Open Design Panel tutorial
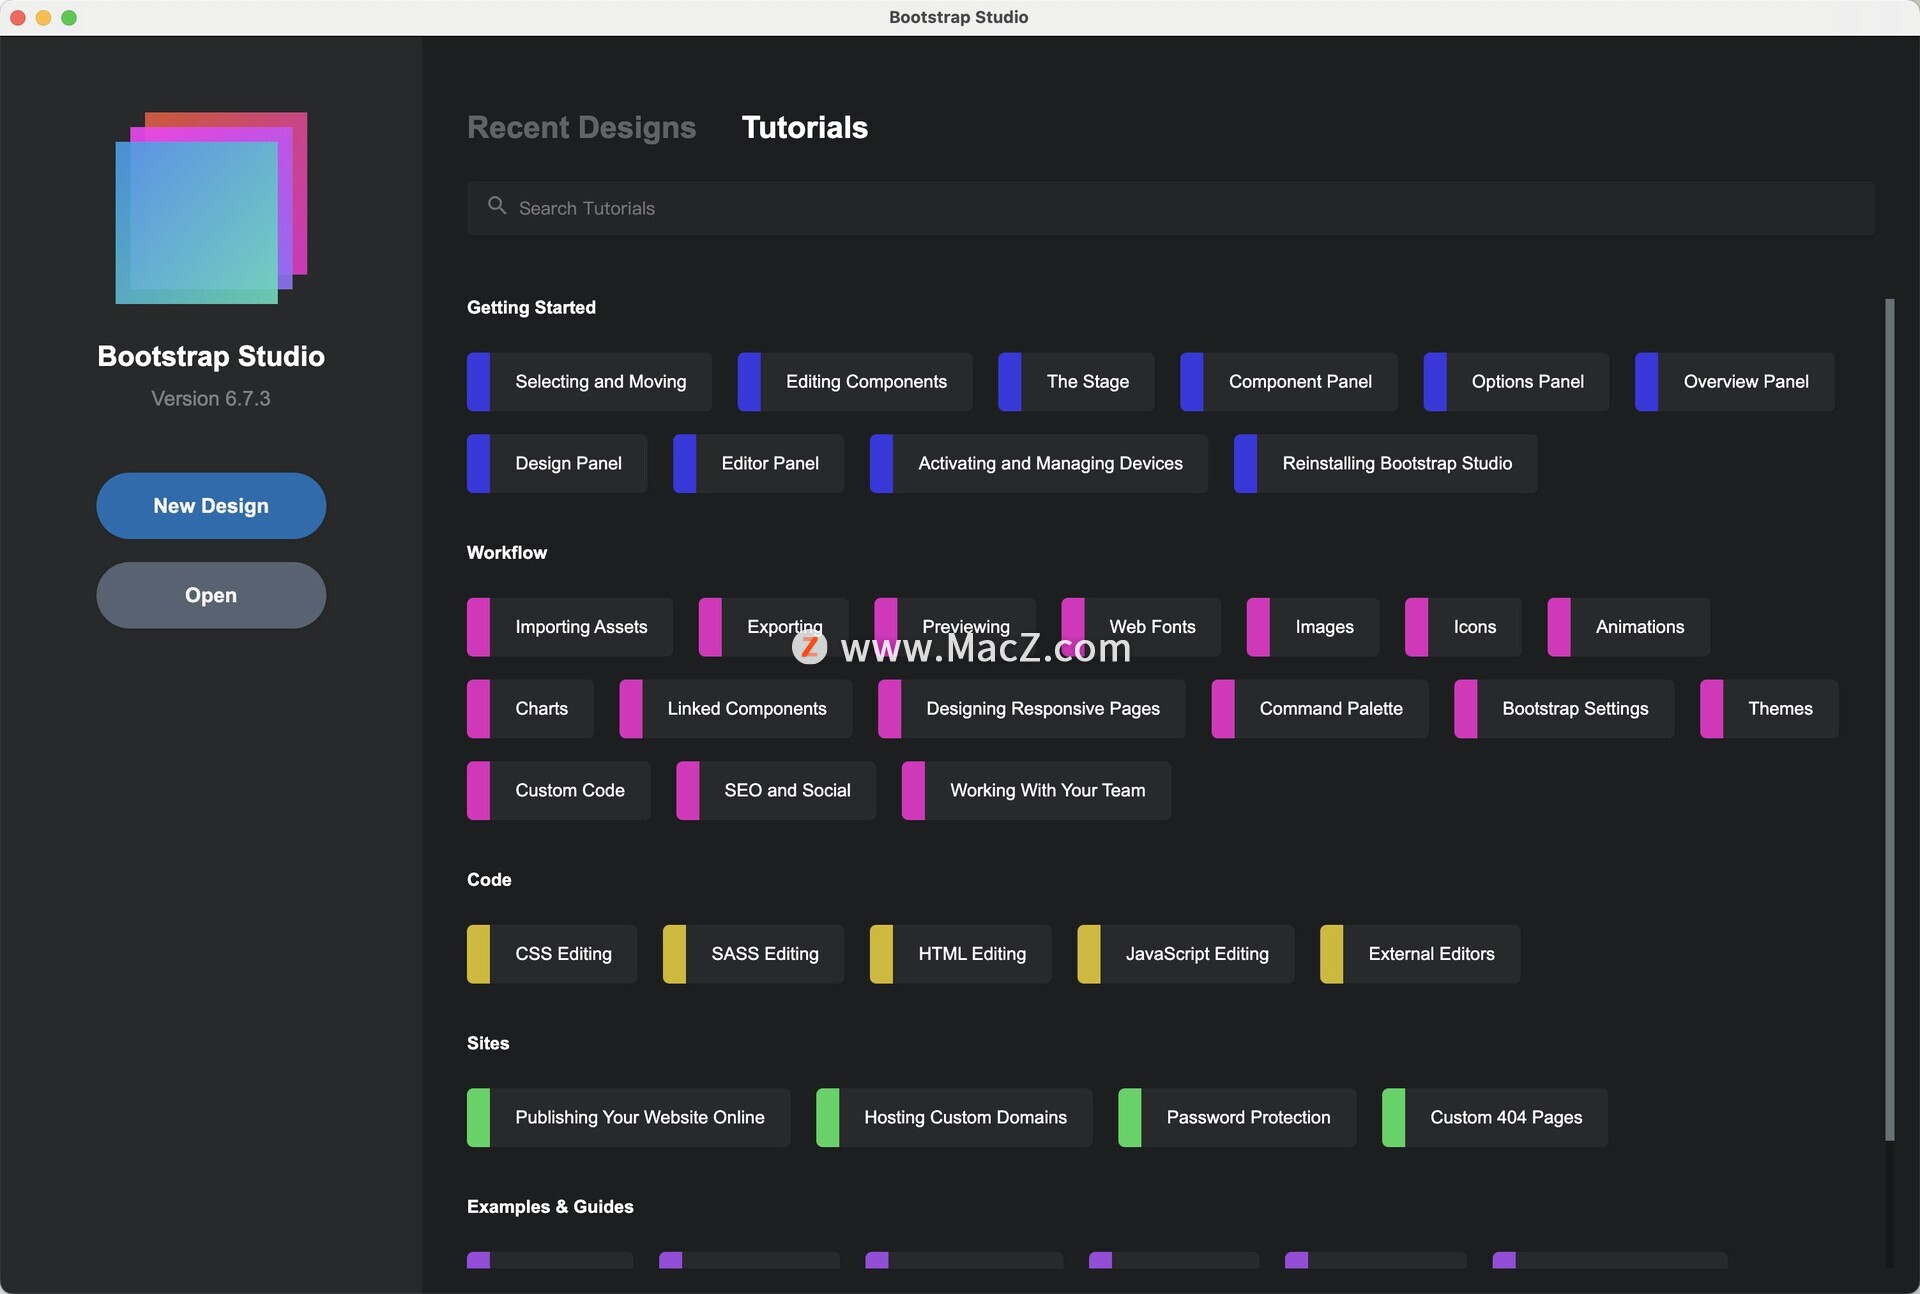The width and height of the screenshot is (1920, 1294). (x=557, y=464)
